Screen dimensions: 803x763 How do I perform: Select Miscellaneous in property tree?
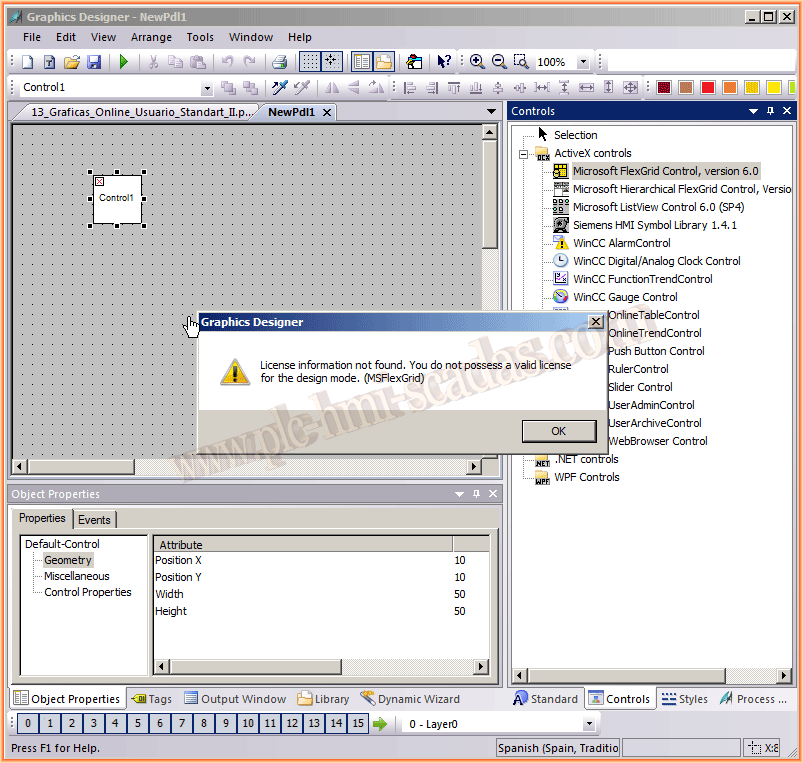[x=77, y=576]
